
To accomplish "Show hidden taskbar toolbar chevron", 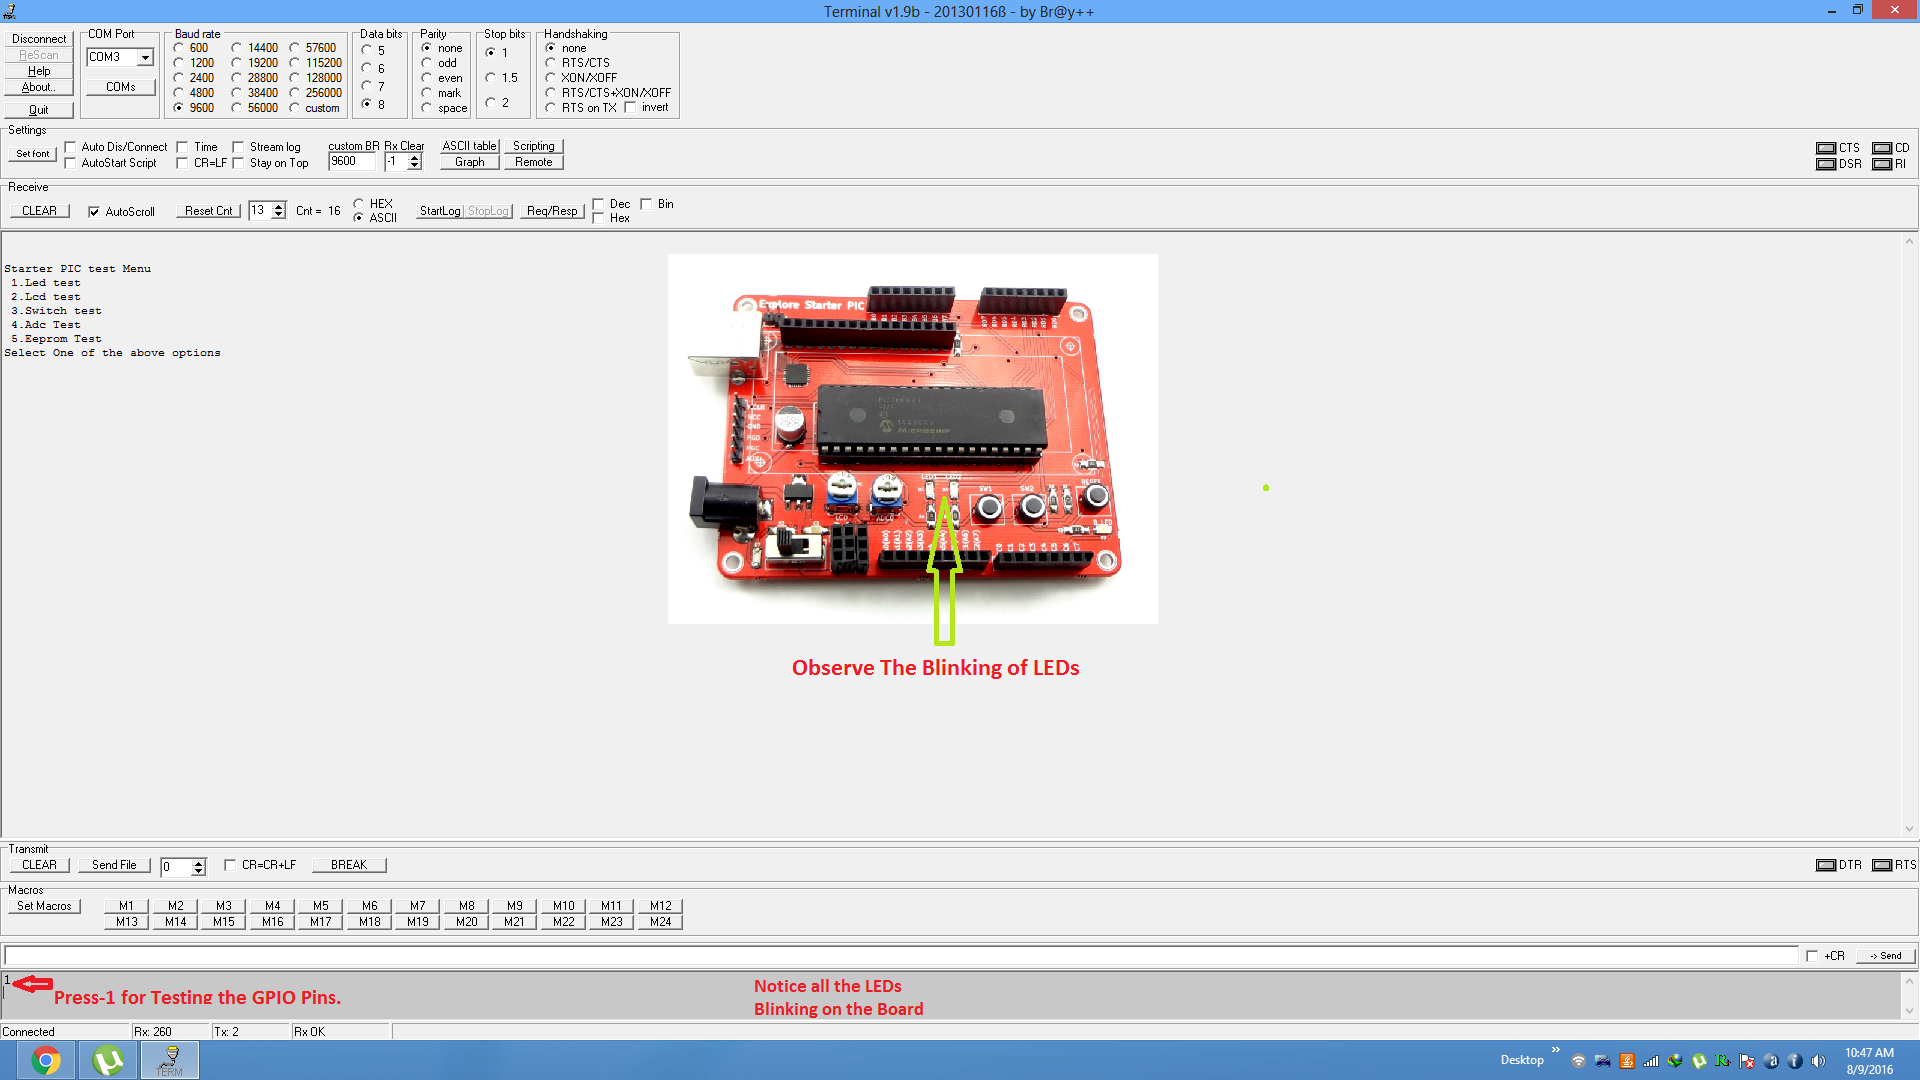I will 1555,1050.
